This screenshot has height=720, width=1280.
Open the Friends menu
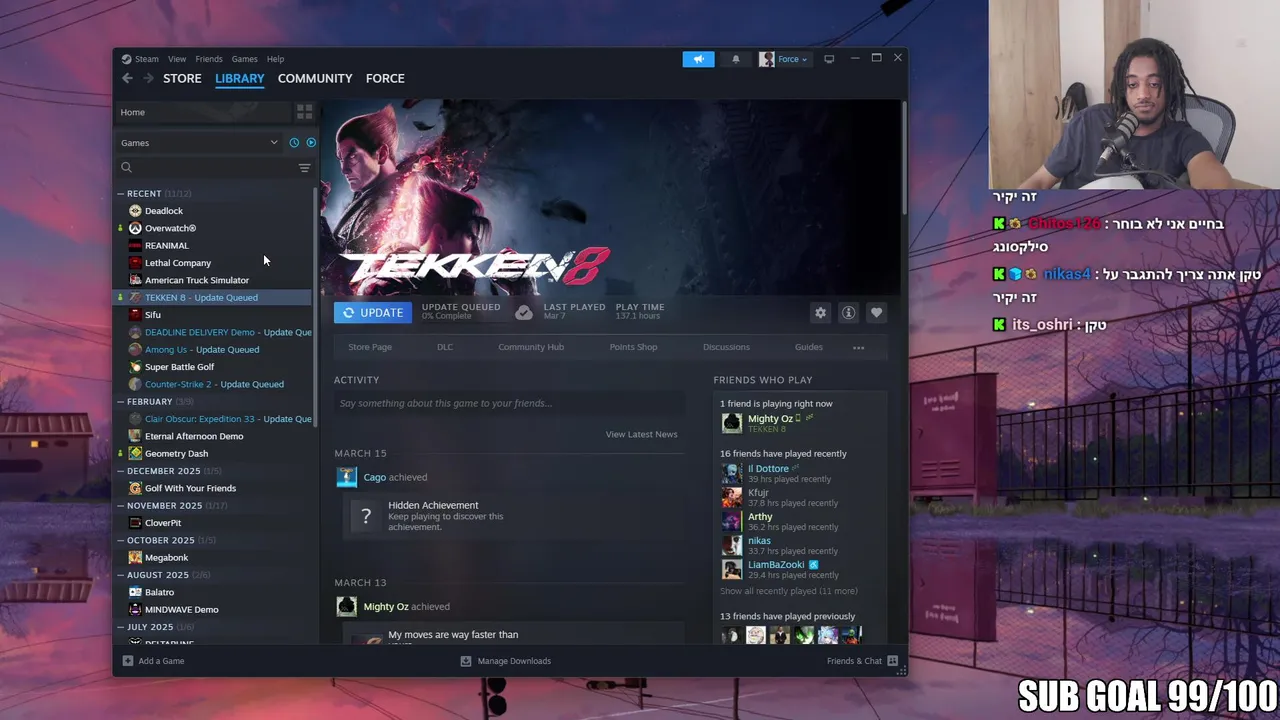[209, 59]
